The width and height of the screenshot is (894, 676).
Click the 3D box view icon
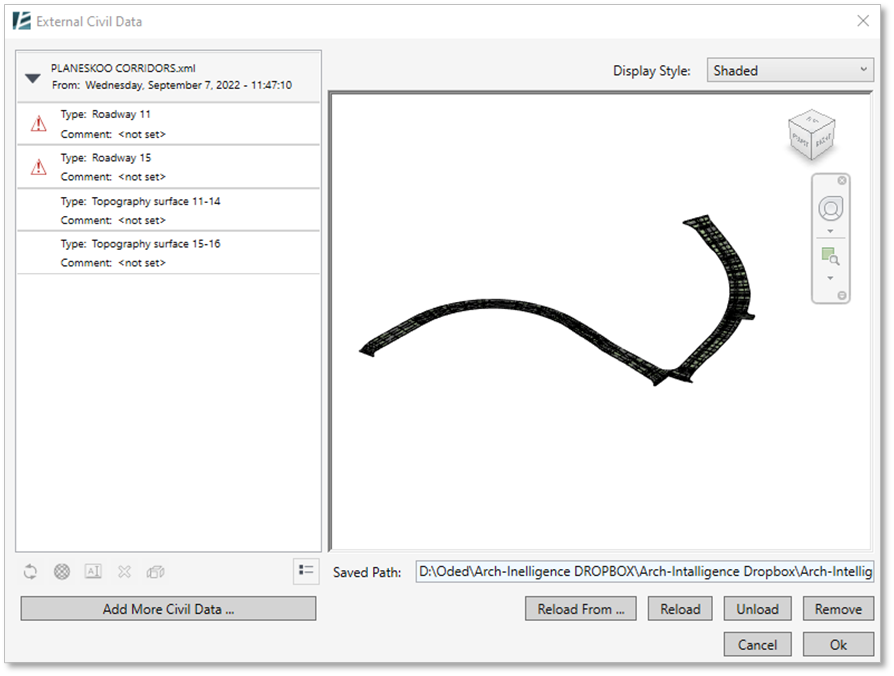coord(156,571)
